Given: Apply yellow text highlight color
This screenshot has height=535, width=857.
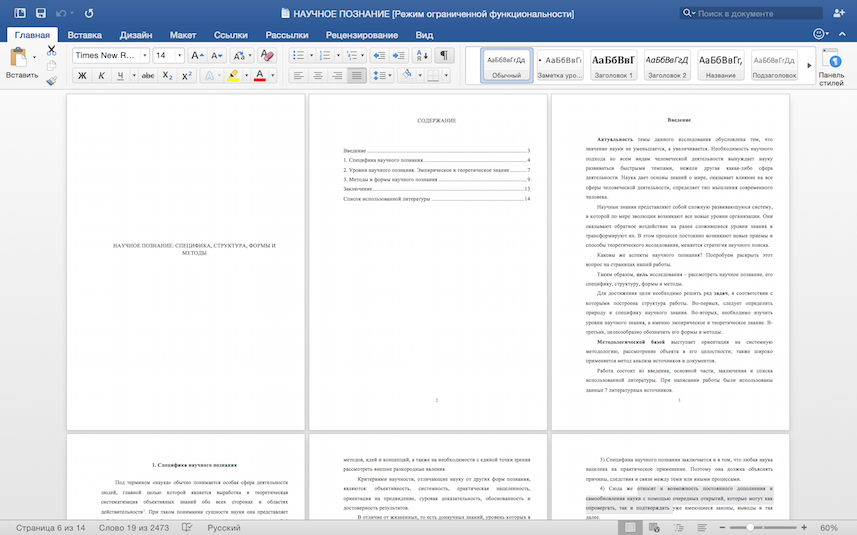Looking at the screenshot, I should [233, 75].
